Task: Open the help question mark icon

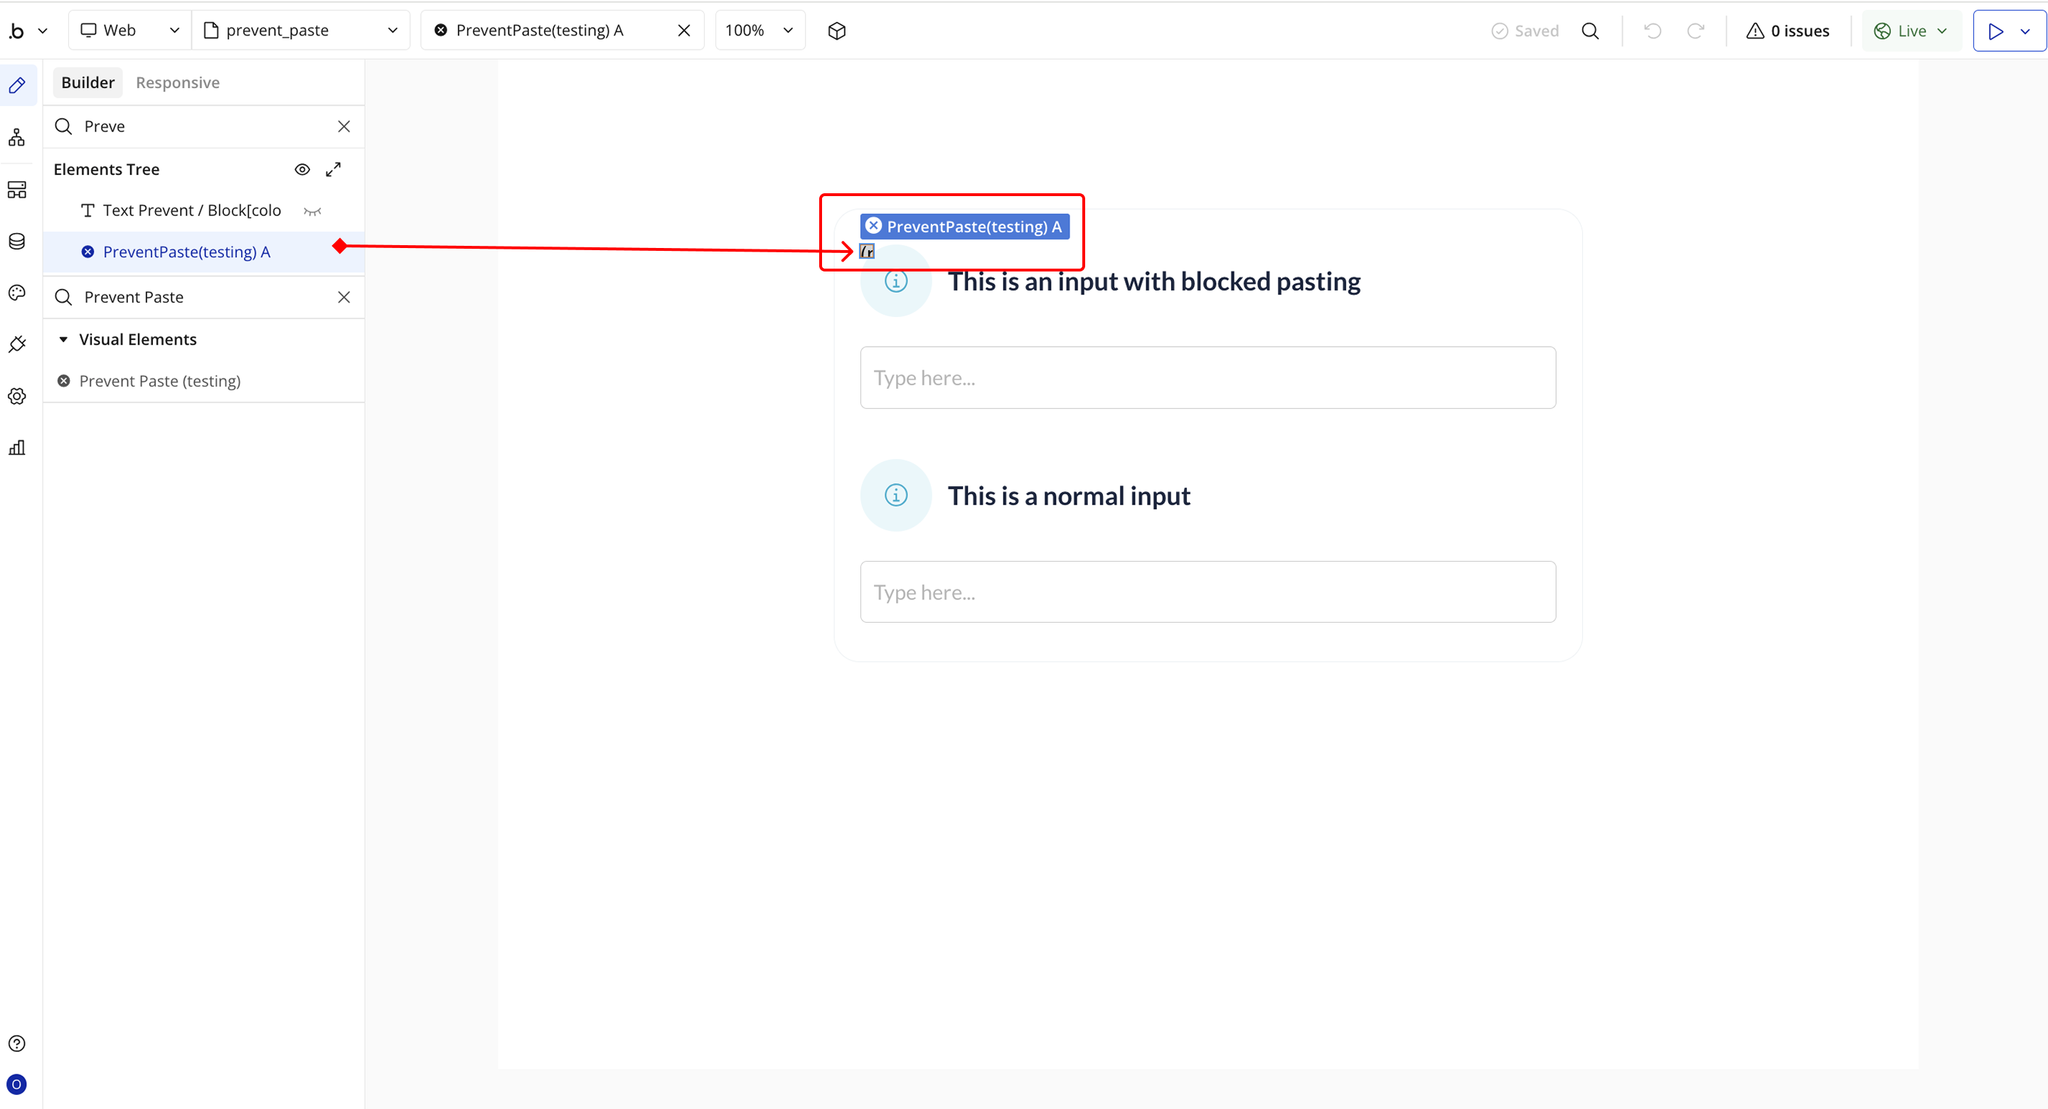Action: (x=17, y=1043)
